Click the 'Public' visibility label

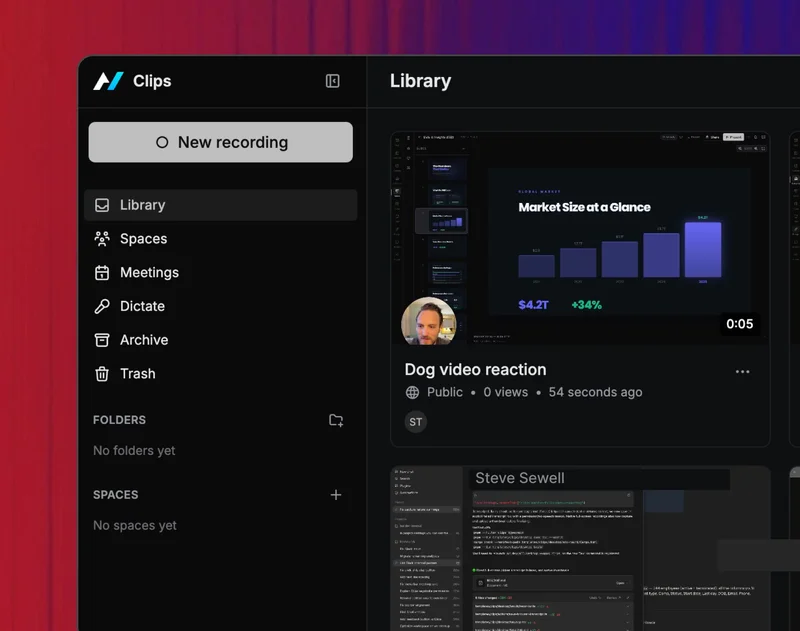click(x=445, y=392)
